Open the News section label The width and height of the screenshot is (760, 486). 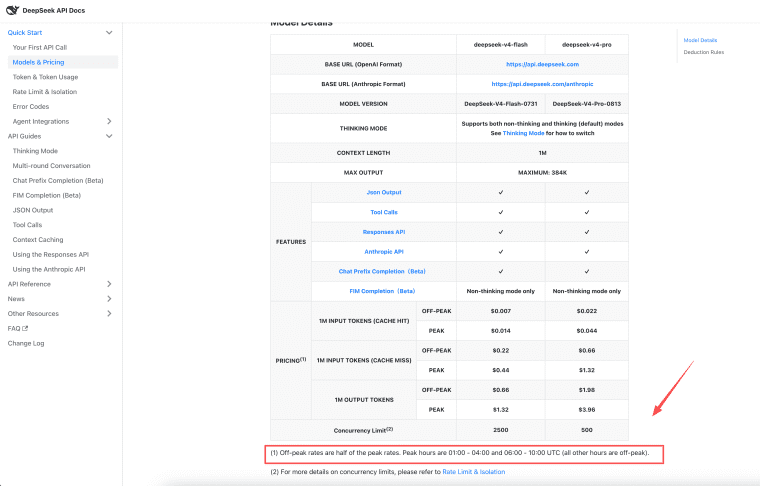tap(16, 299)
